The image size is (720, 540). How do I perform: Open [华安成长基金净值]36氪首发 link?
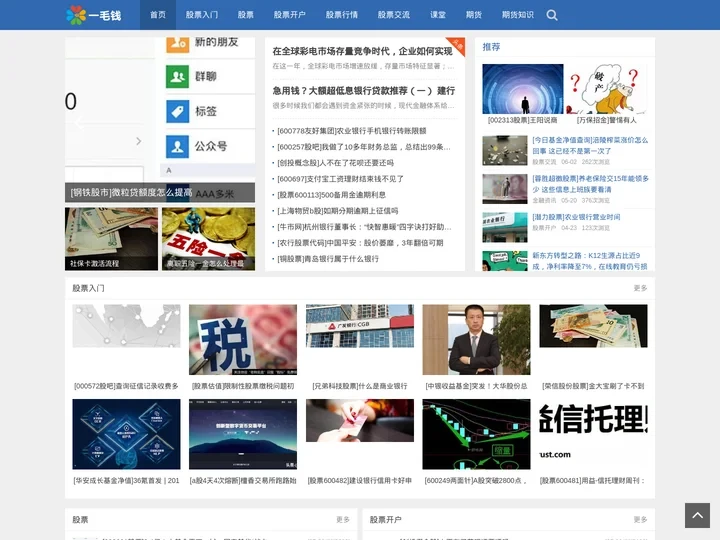126,481
